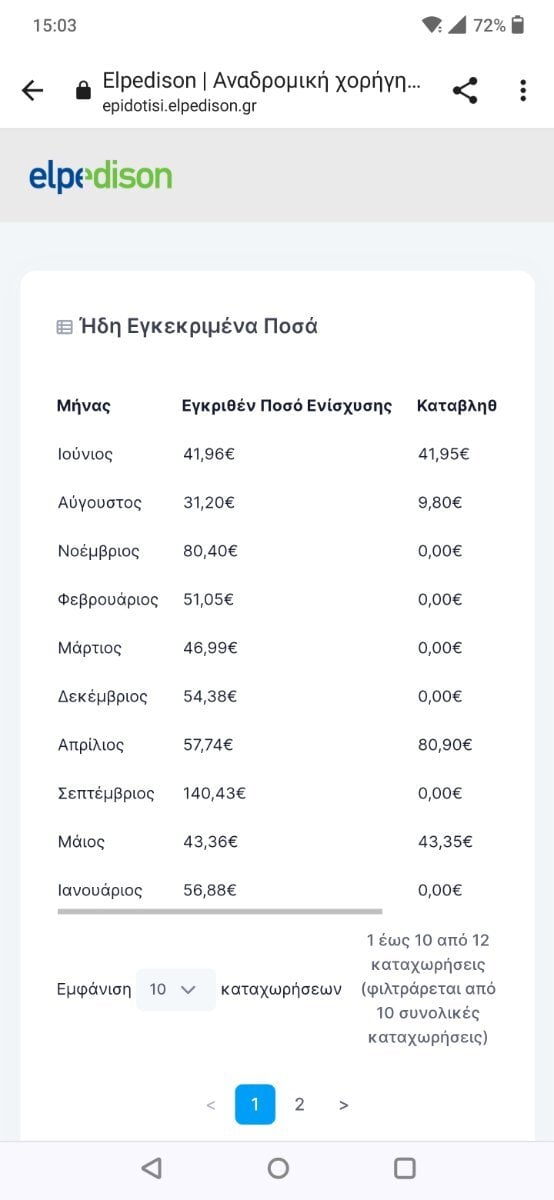This screenshot has width=554, height=1200.
Task: Tap the Android recent apps square
Action: pyautogui.click(x=404, y=1168)
